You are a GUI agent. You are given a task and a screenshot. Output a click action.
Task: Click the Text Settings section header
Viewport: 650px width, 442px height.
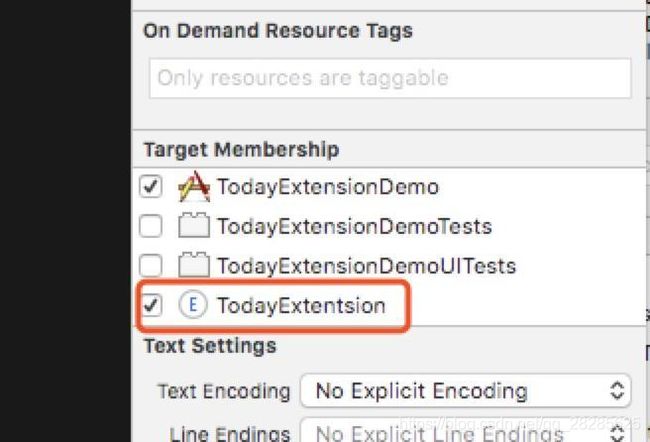[x=210, y=346]
